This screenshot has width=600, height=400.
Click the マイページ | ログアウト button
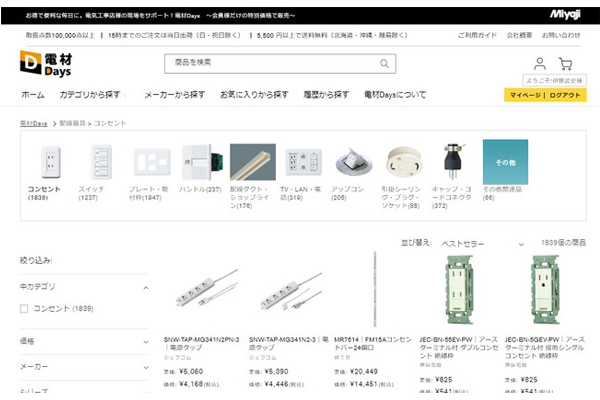pyautogui.click(x=544, y=95)
